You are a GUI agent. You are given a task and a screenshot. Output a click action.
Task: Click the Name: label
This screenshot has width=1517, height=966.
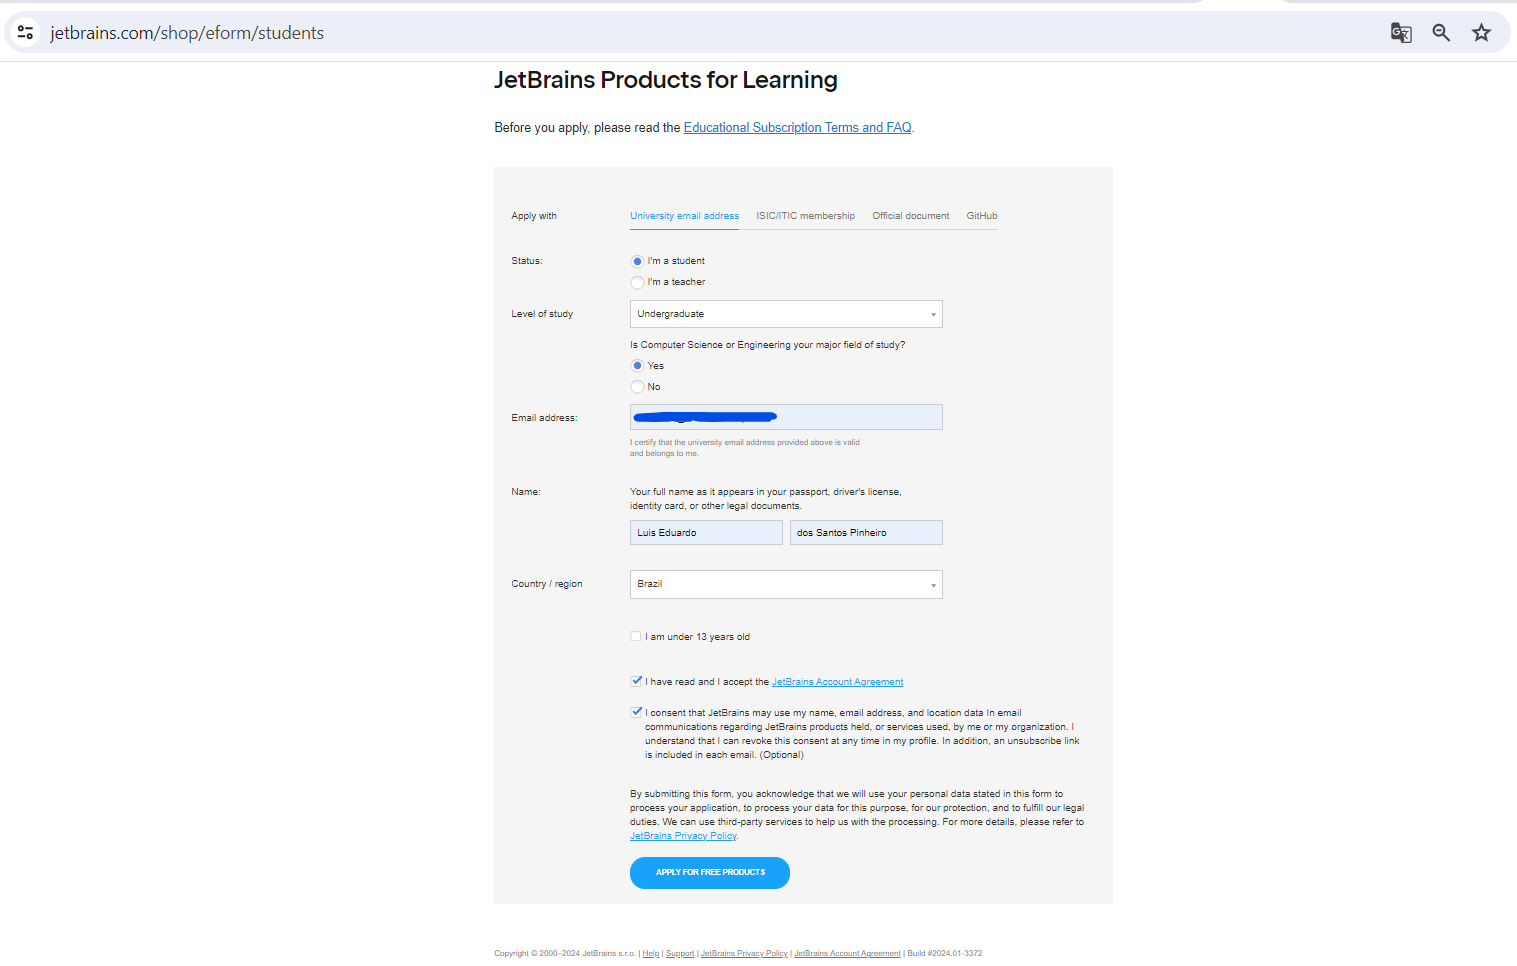[526, 492]
